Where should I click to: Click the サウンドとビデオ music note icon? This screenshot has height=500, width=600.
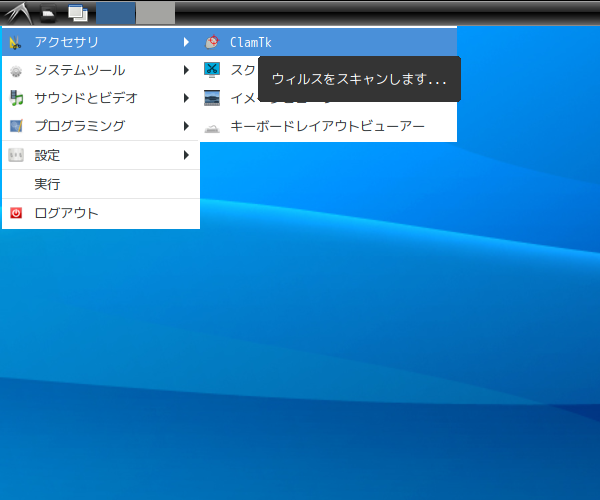point(16,98)
